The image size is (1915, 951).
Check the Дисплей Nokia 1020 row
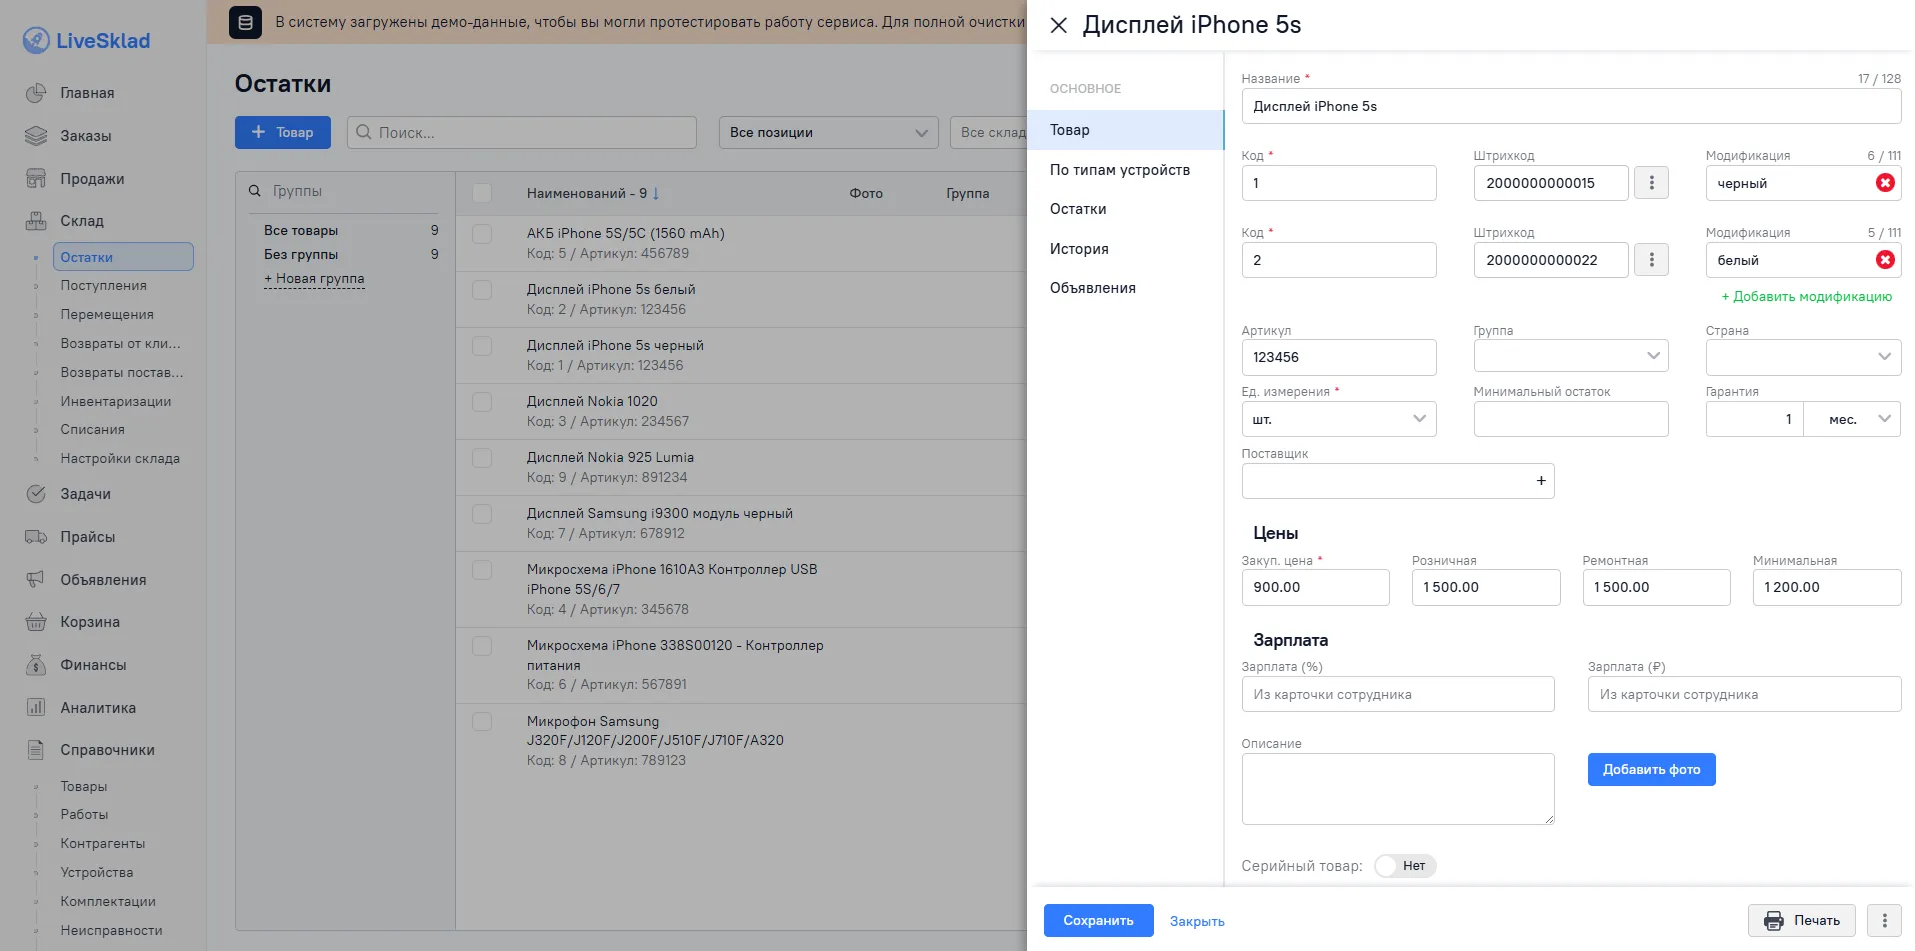click(x=482, y=402)
